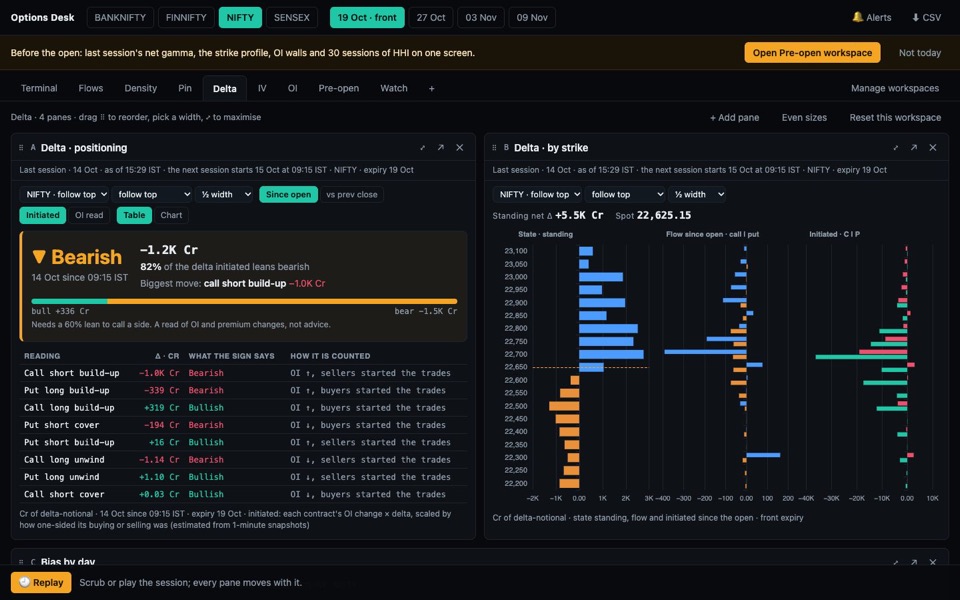Maximise the Delta by strike pane
Viewport: 960px width, 600px height.
coord(896,148)
